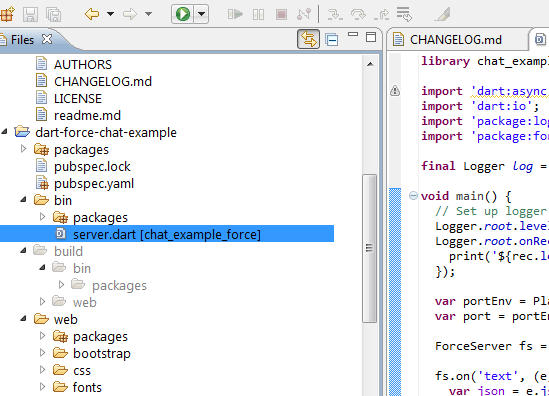Click the Step Into icon
Screen dimensions: 549x396
tap(335, 15)
